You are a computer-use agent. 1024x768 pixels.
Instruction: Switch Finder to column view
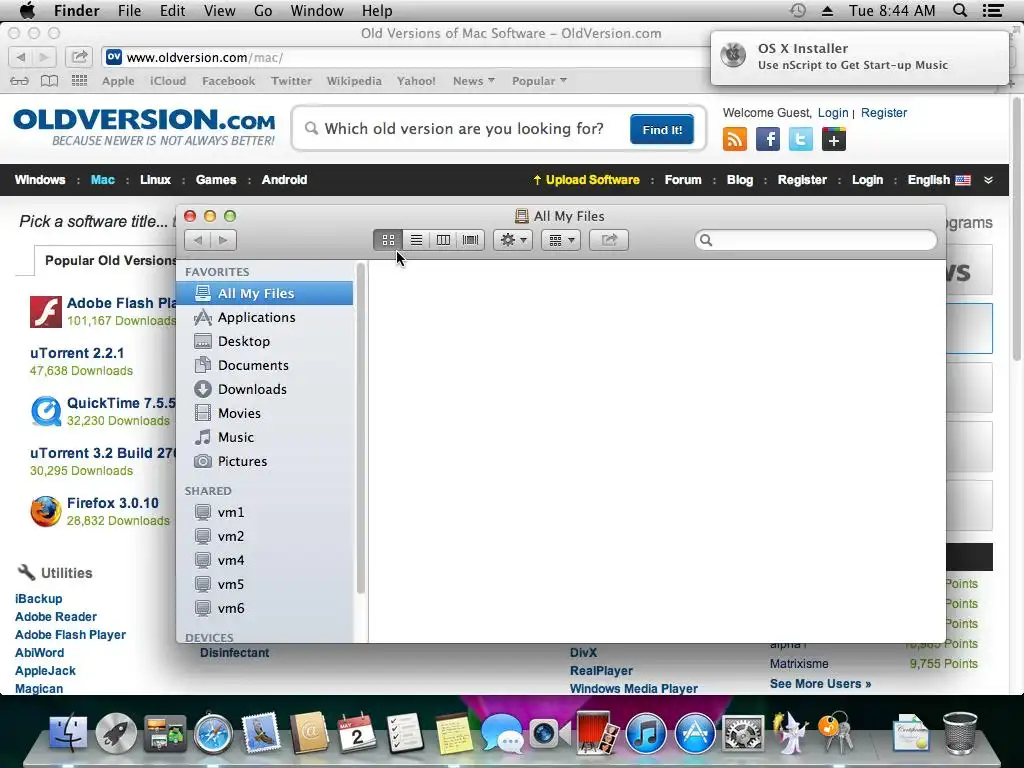coord(443,240)
